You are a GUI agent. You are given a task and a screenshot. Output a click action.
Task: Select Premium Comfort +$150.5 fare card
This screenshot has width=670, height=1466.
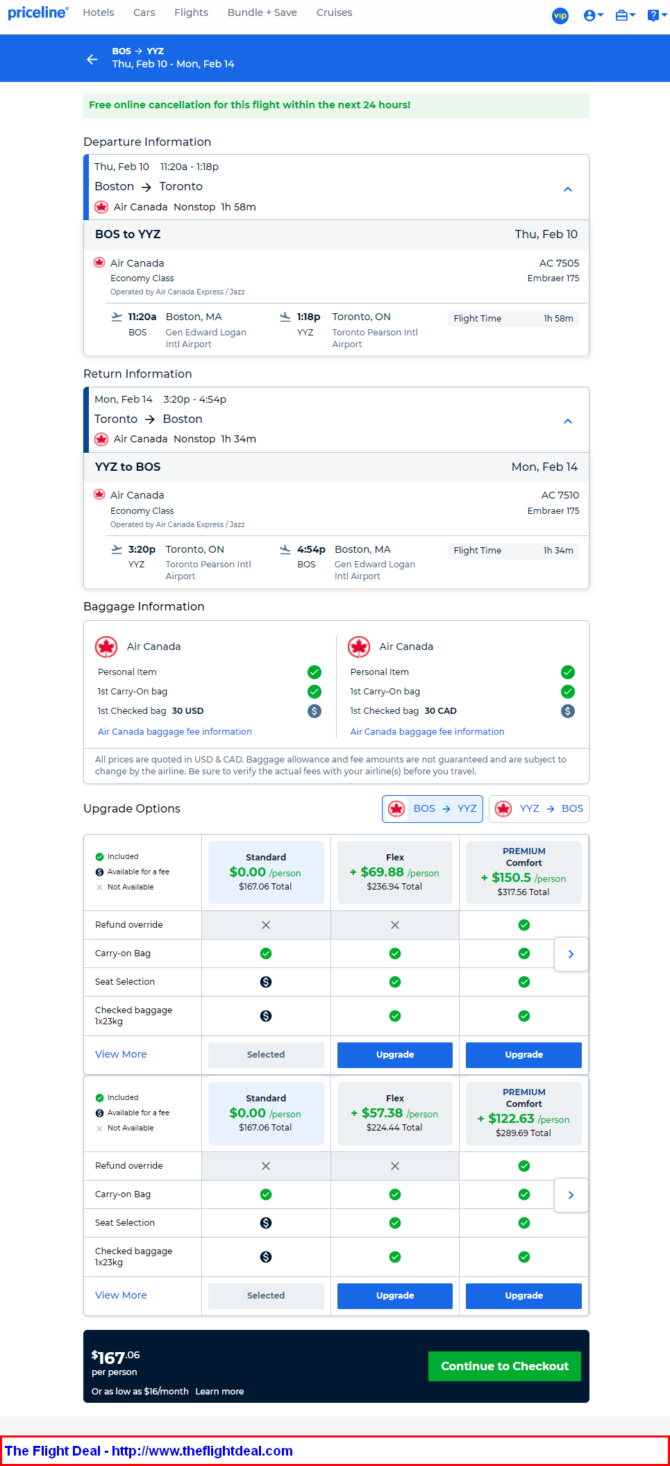pyautogui.click(x=524, y=872)
